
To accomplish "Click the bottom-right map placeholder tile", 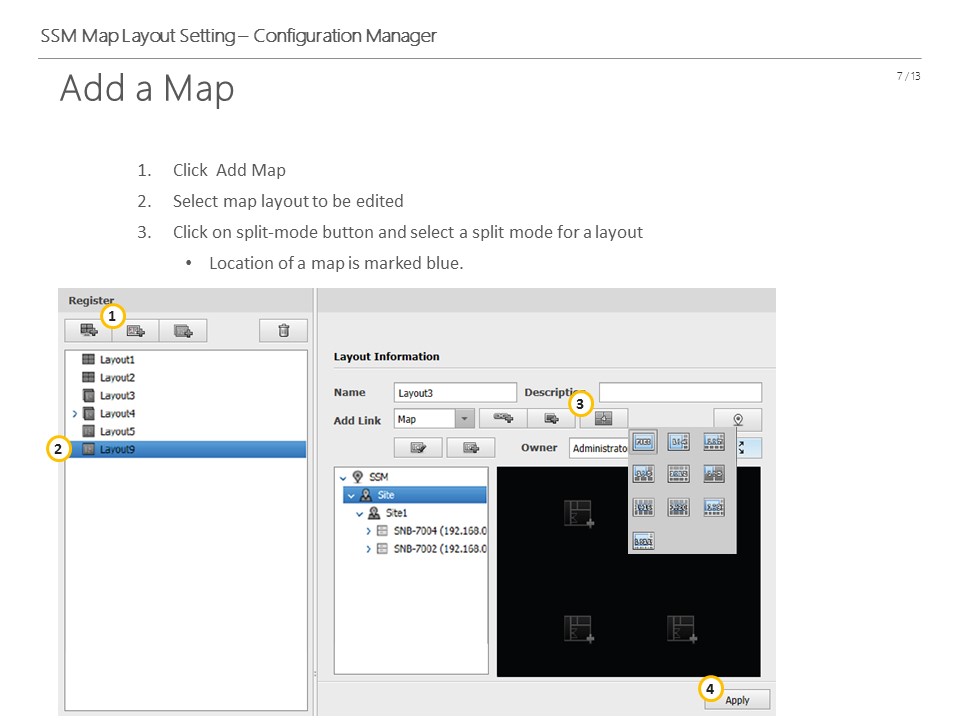I will 681,629.
